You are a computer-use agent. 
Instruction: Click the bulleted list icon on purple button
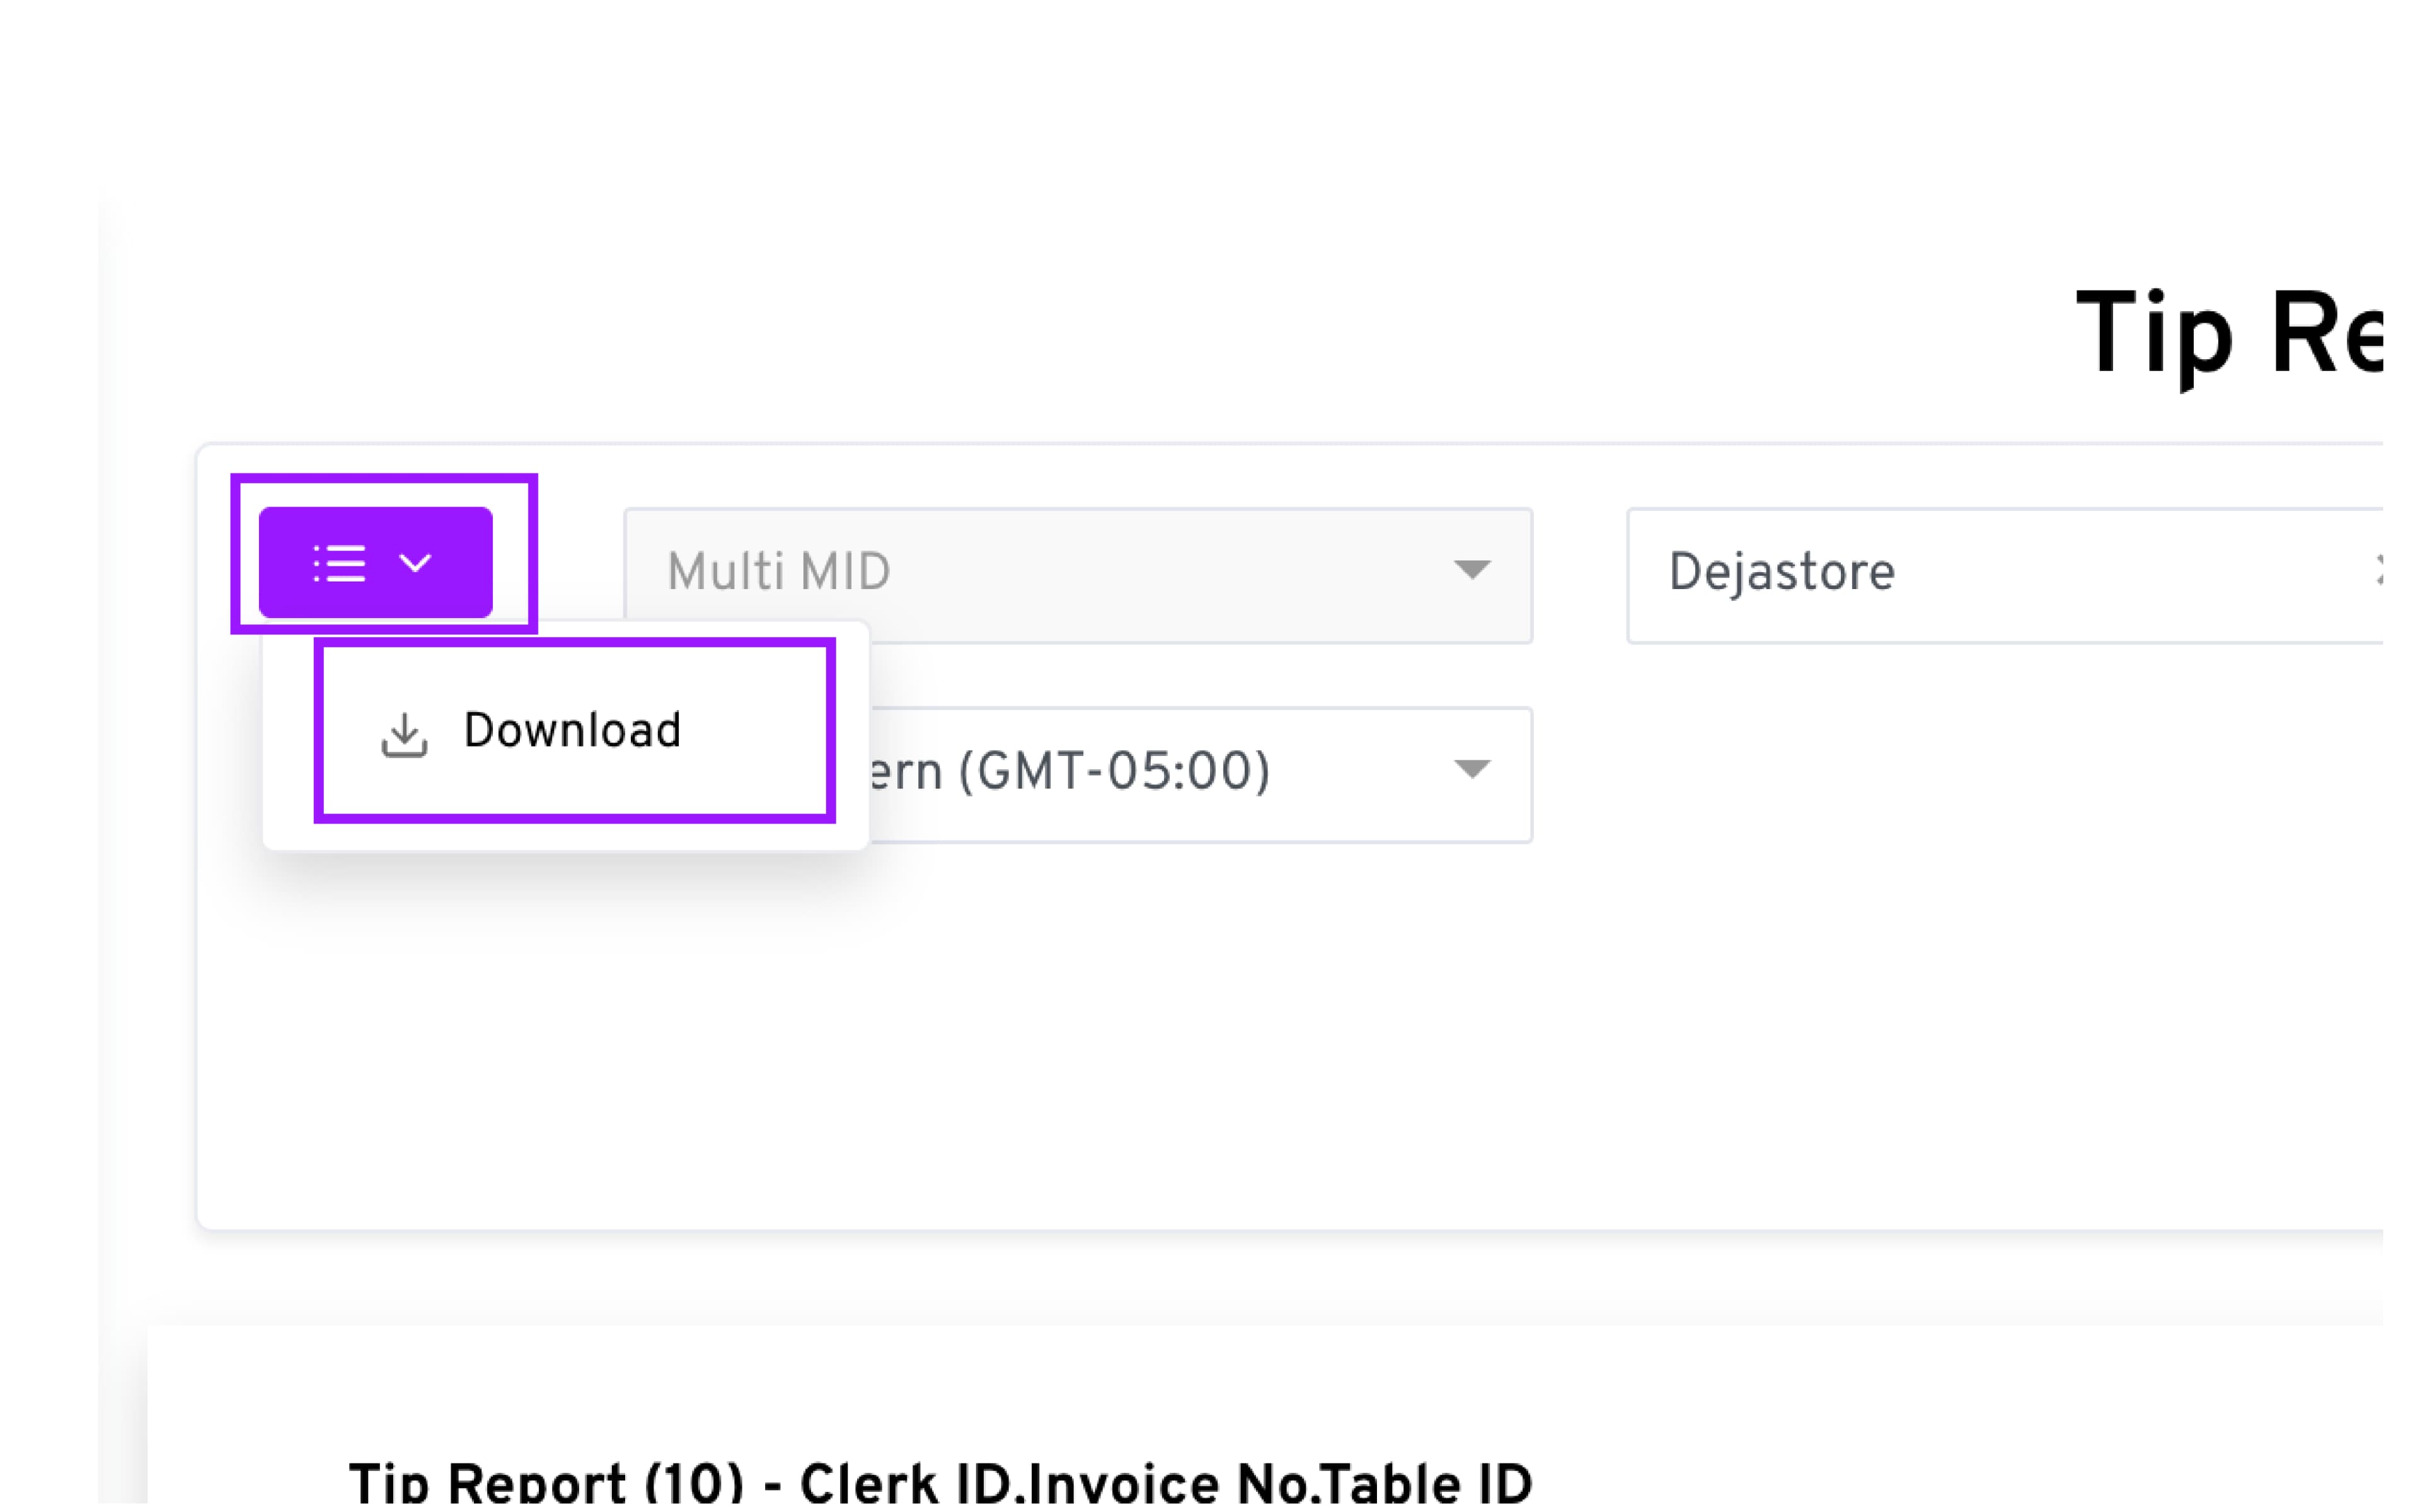340,563
